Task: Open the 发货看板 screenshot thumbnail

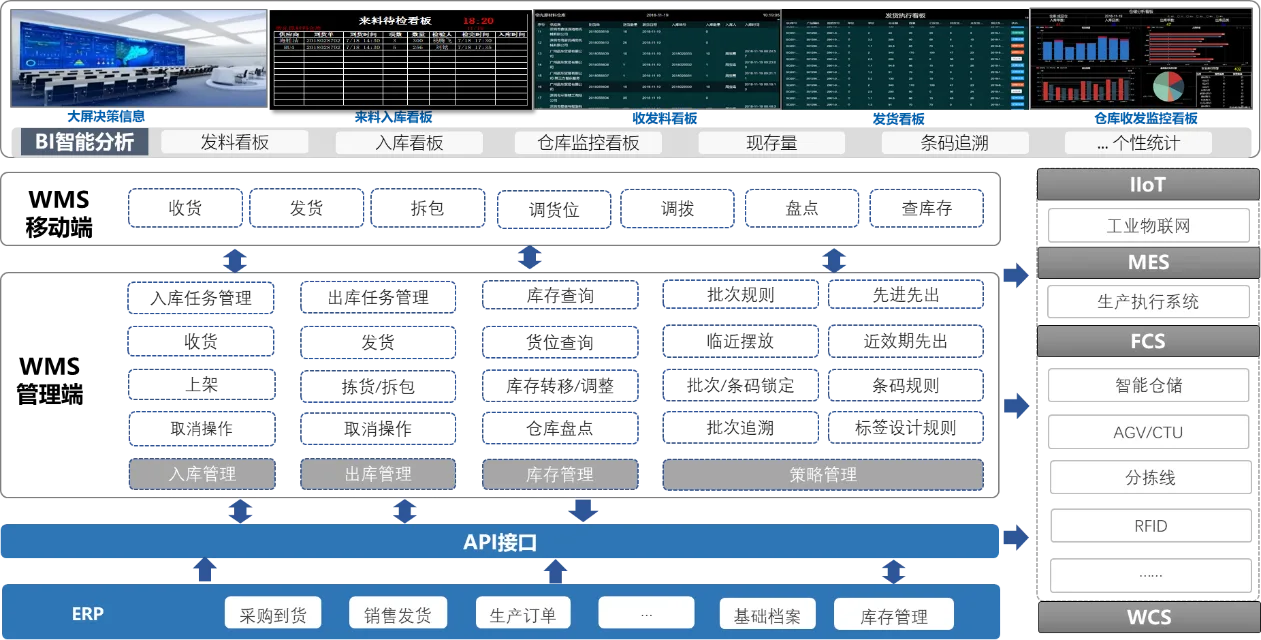Action: [x=905, y=60]
